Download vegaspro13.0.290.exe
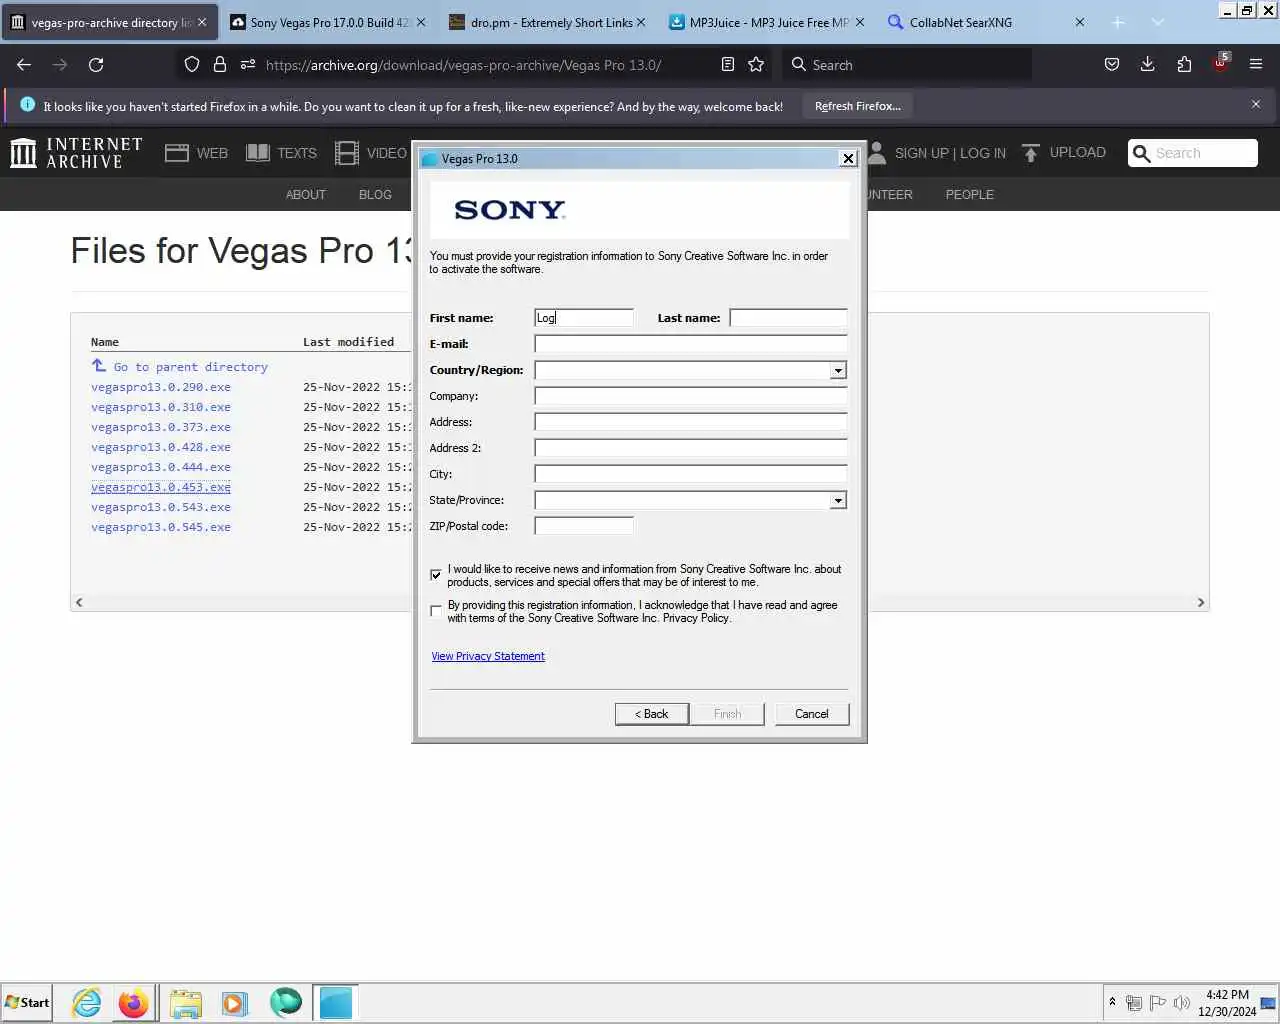This screenshot has height=1024, width=1280. [161, 387]
